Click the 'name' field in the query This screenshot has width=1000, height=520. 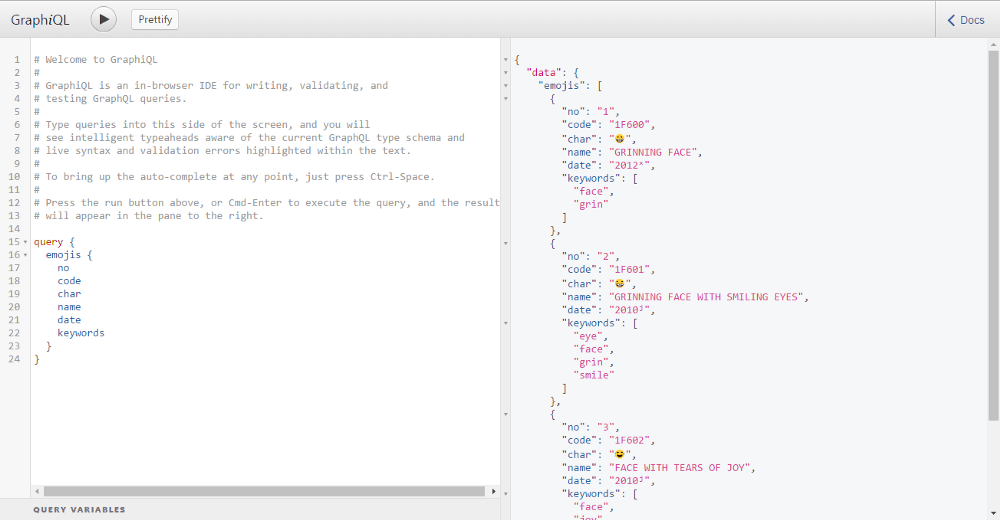click(69, 307)
